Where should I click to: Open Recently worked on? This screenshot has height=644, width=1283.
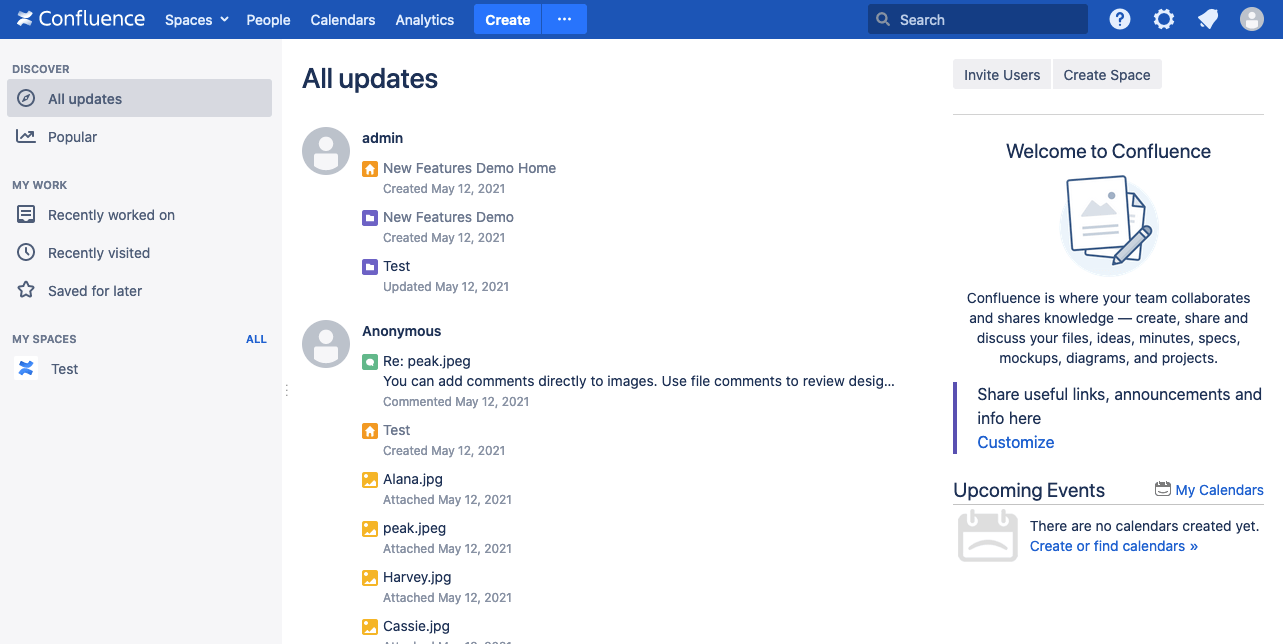[110, 214]
